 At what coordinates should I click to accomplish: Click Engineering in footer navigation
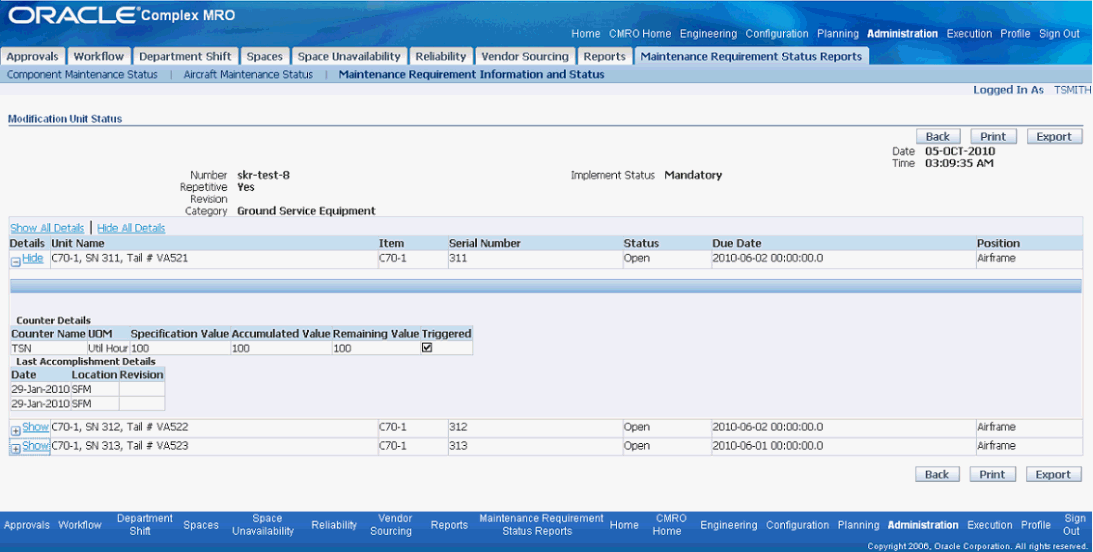click(x=728, y=525)
